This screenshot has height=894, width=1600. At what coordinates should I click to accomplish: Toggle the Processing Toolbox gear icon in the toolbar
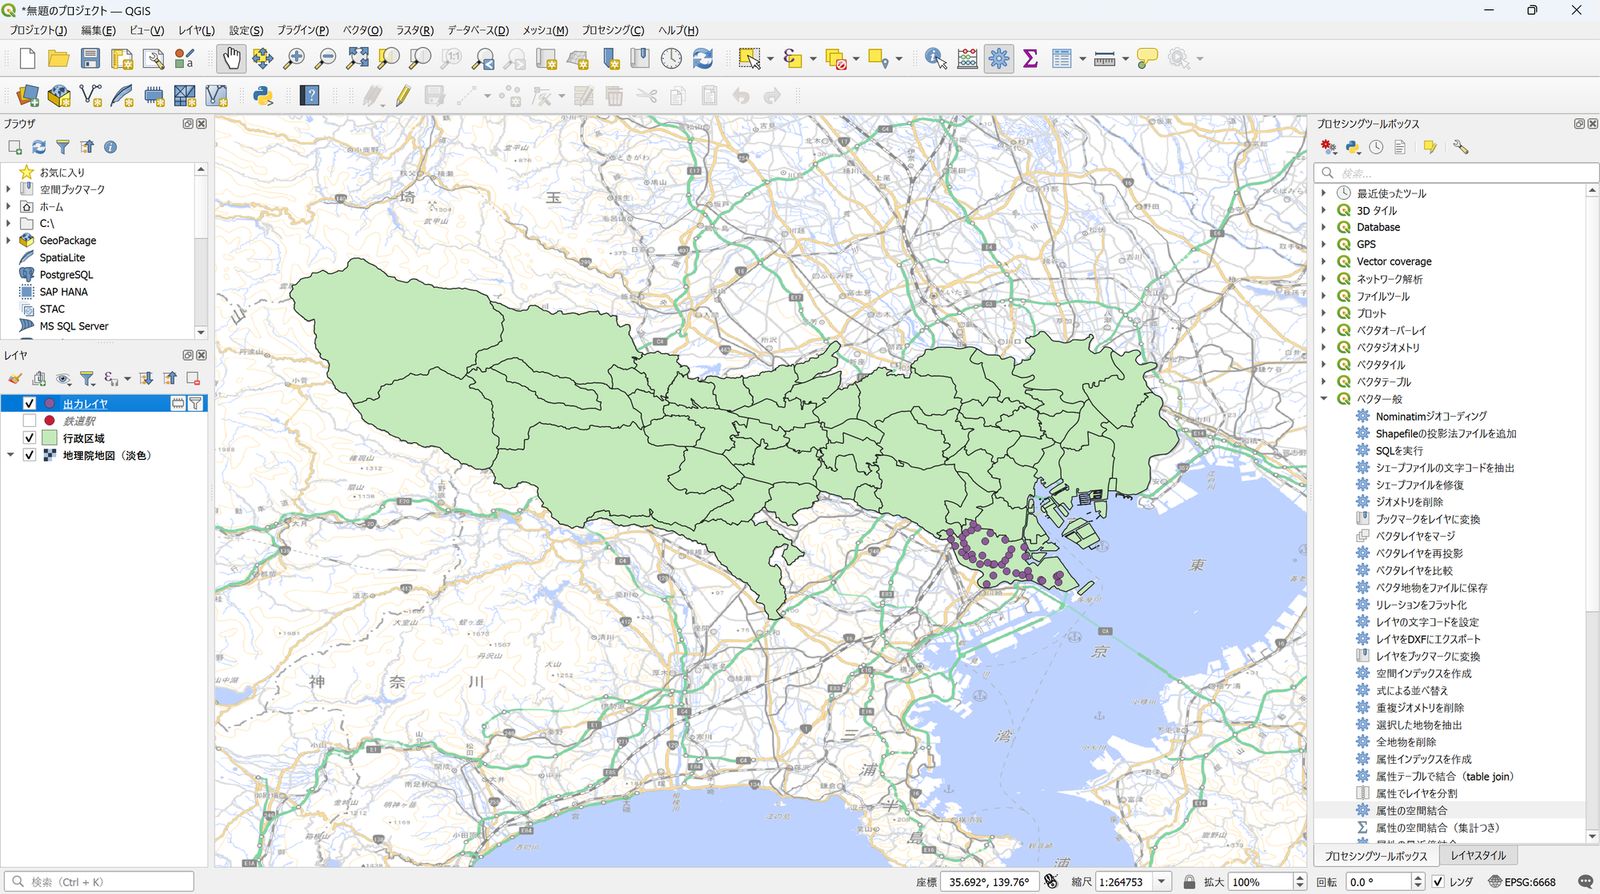[998, 59]
